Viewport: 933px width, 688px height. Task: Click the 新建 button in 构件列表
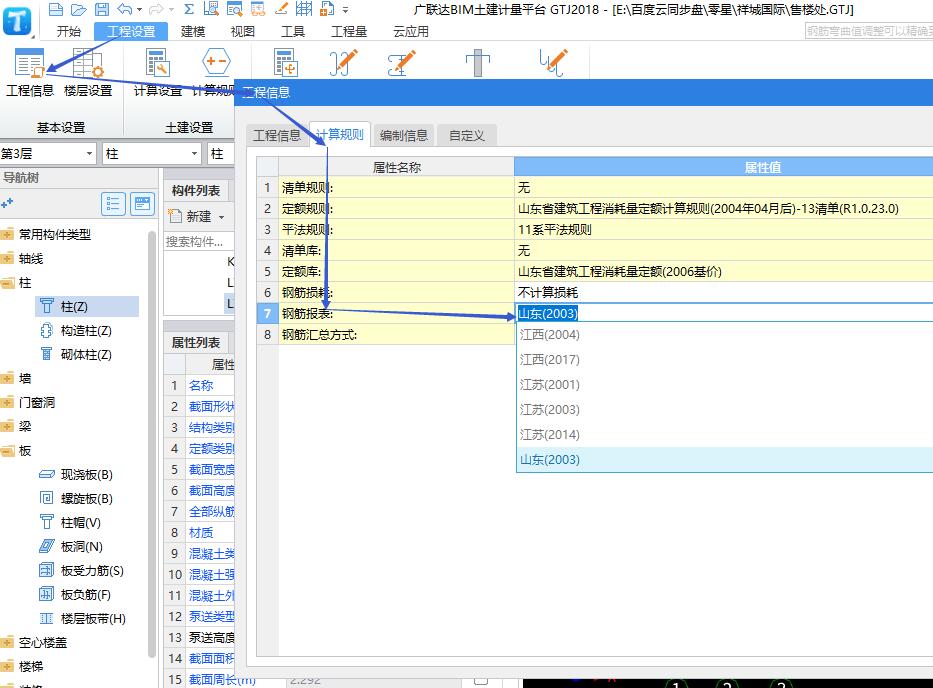pos(190,217)
